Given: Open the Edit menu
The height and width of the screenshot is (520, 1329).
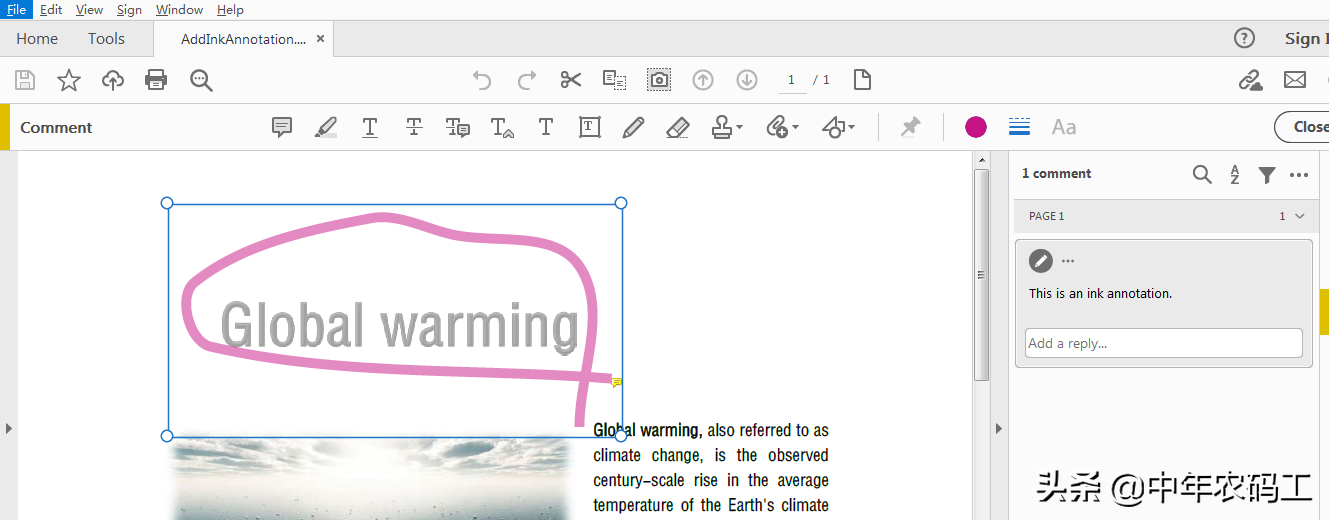Looking at the screenshot, I should (x=51, y=9).
